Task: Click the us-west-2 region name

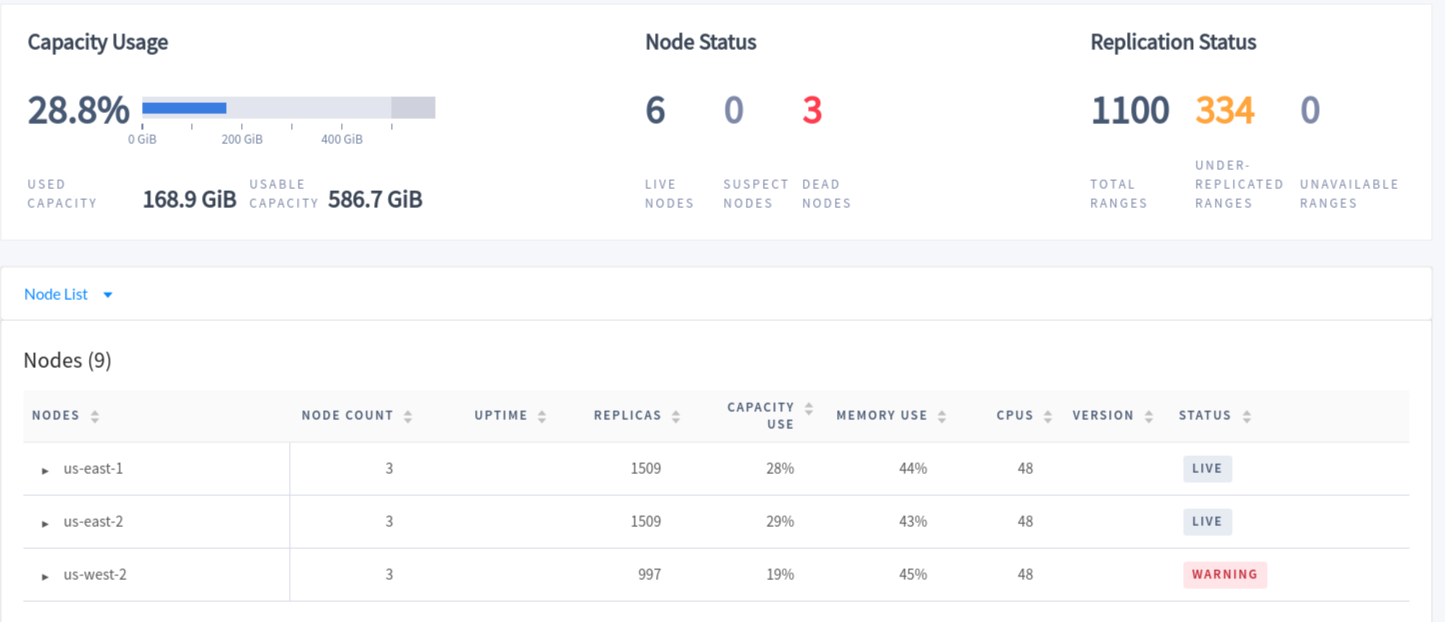Action: click(94, 575)
